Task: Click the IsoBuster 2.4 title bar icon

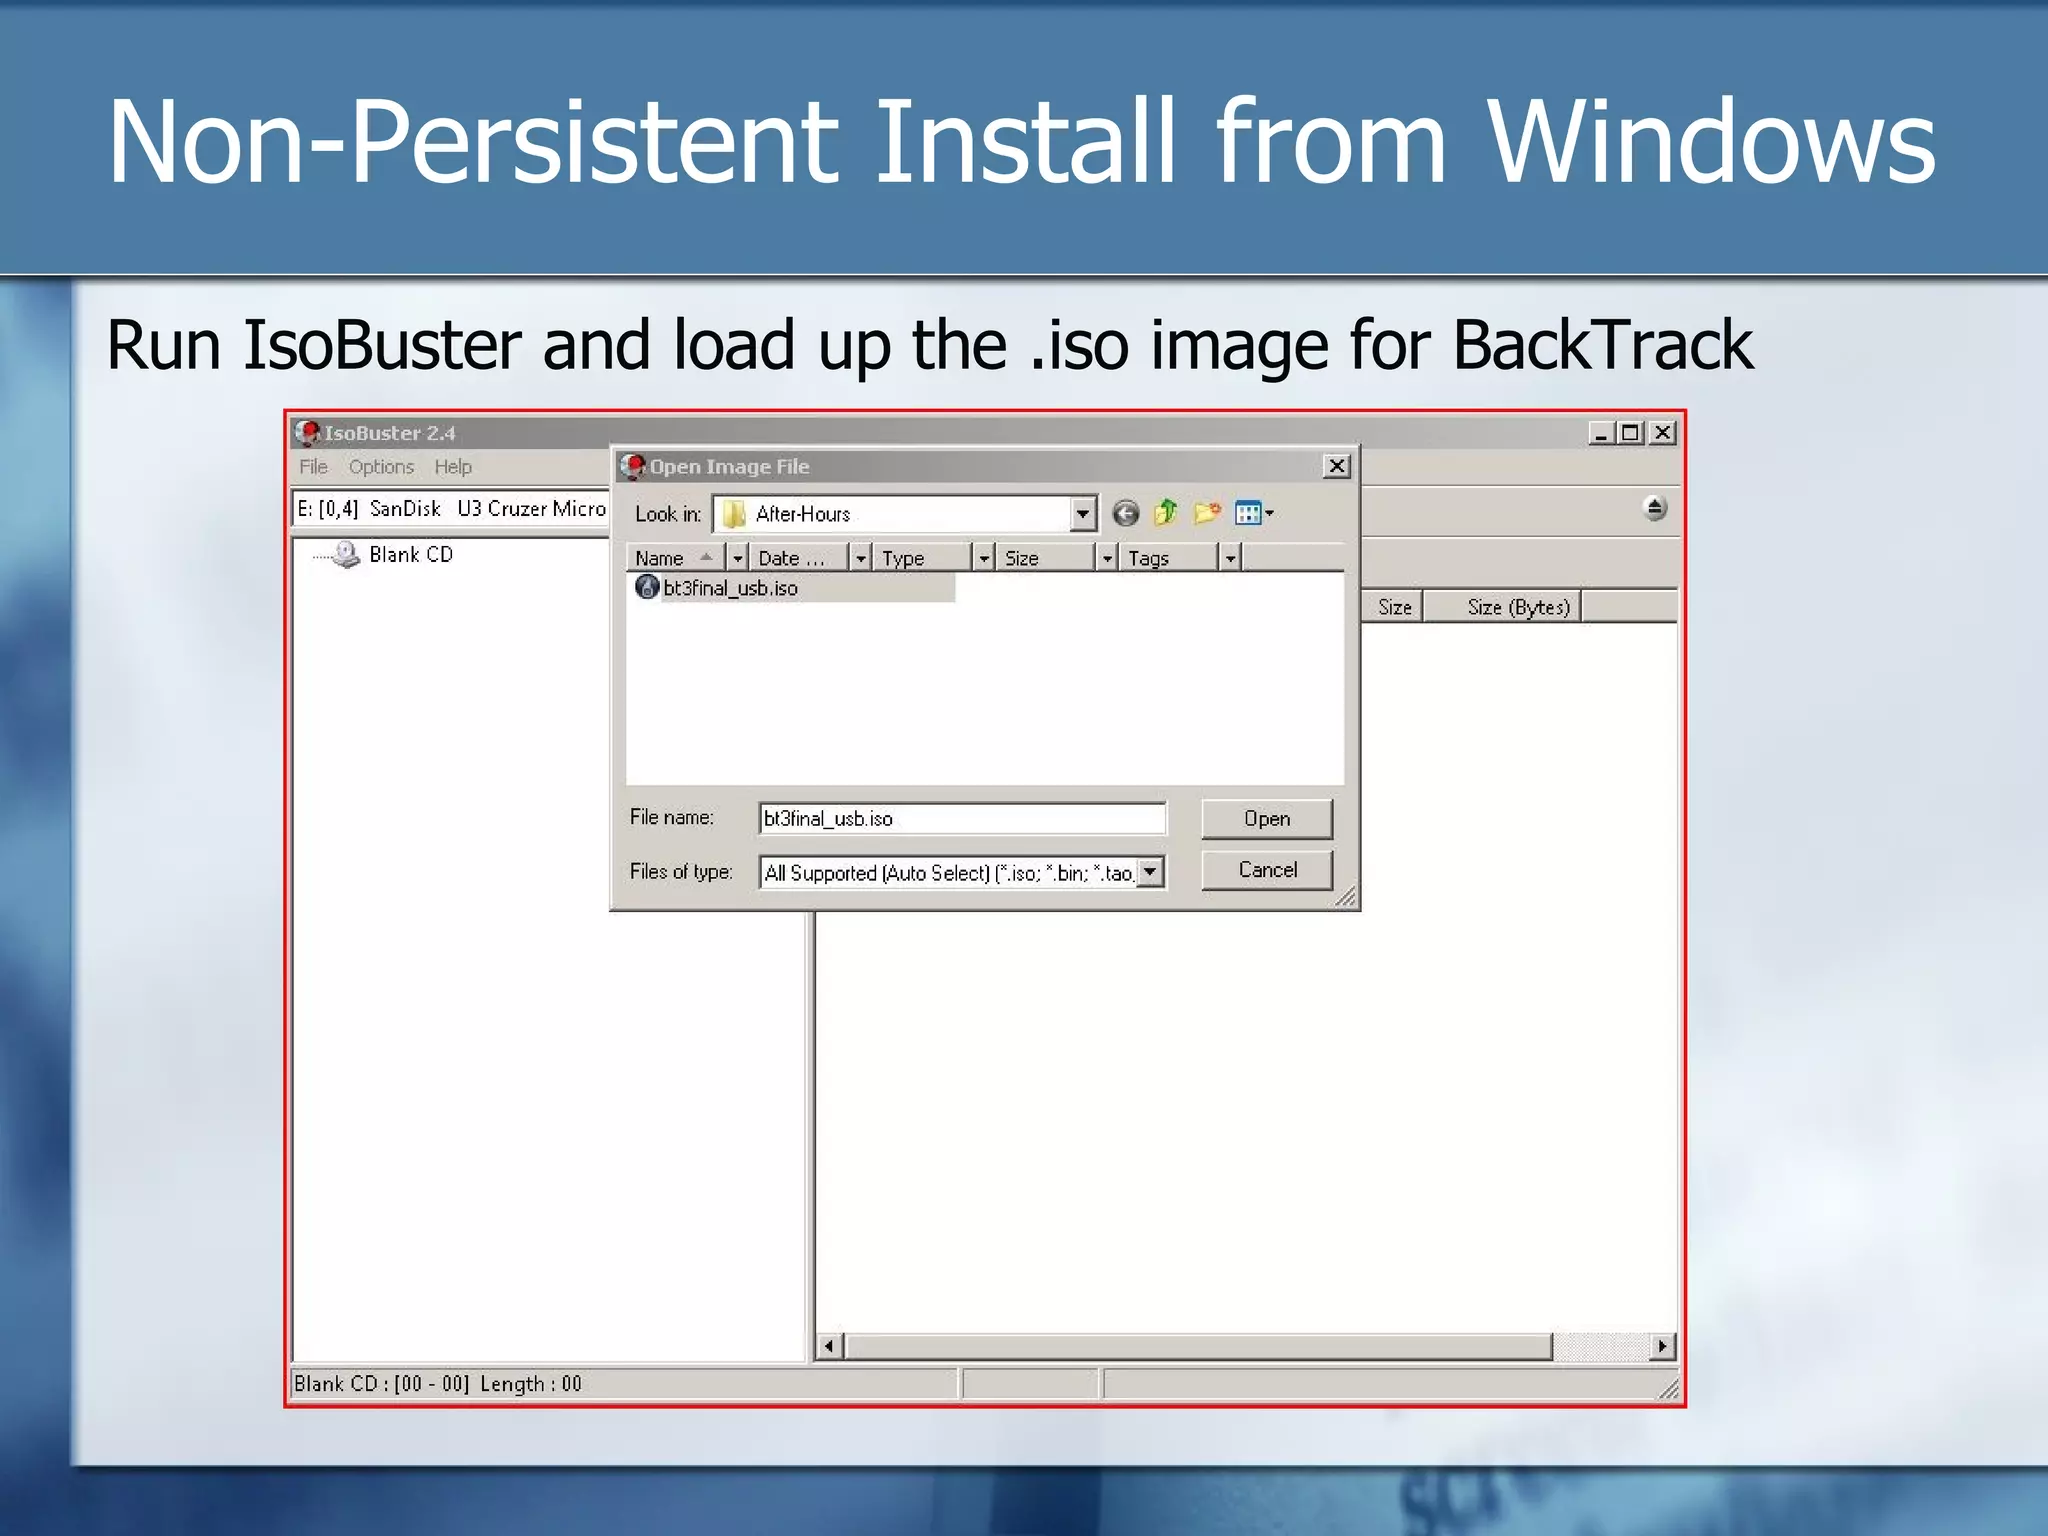Action: pyautogui.click(x=307, y=433)
